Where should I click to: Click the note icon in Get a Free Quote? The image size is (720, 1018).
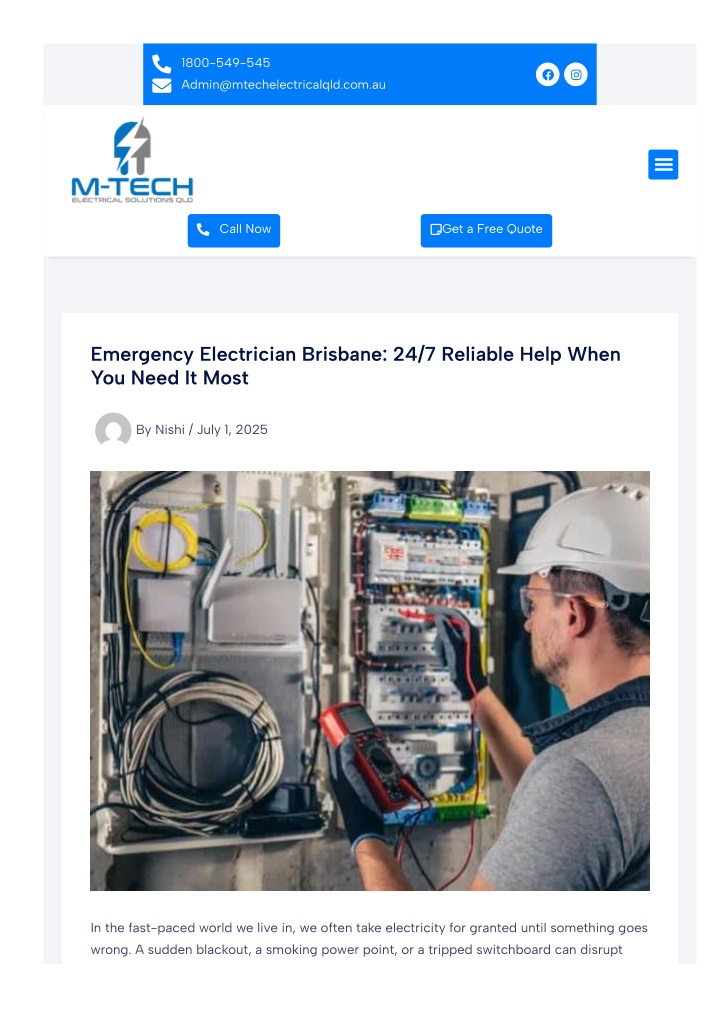pos(436,230)
